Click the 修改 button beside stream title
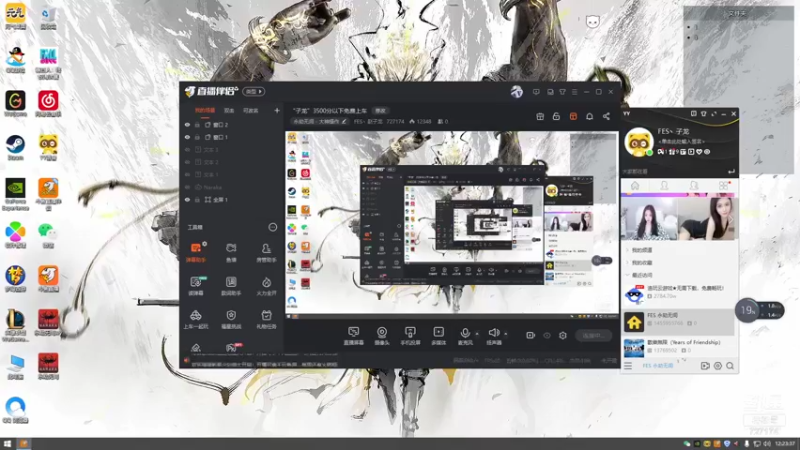The height and width of the screenshot is (450, 800). click(381, 110)
